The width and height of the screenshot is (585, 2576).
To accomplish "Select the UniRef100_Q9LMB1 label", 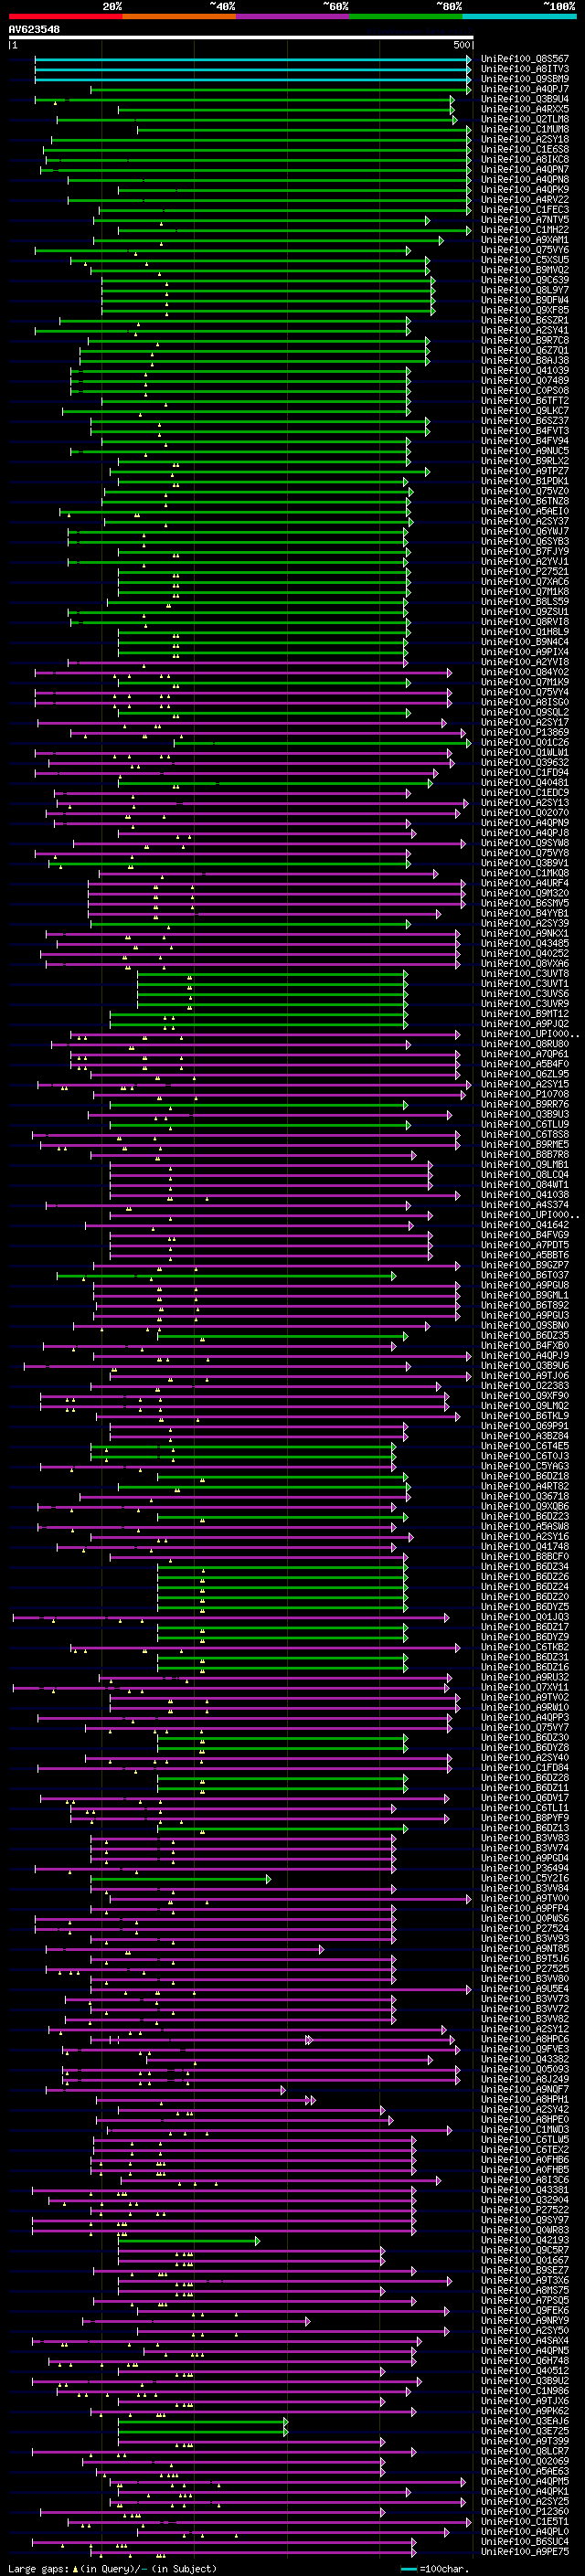I will coord(525,1165).
